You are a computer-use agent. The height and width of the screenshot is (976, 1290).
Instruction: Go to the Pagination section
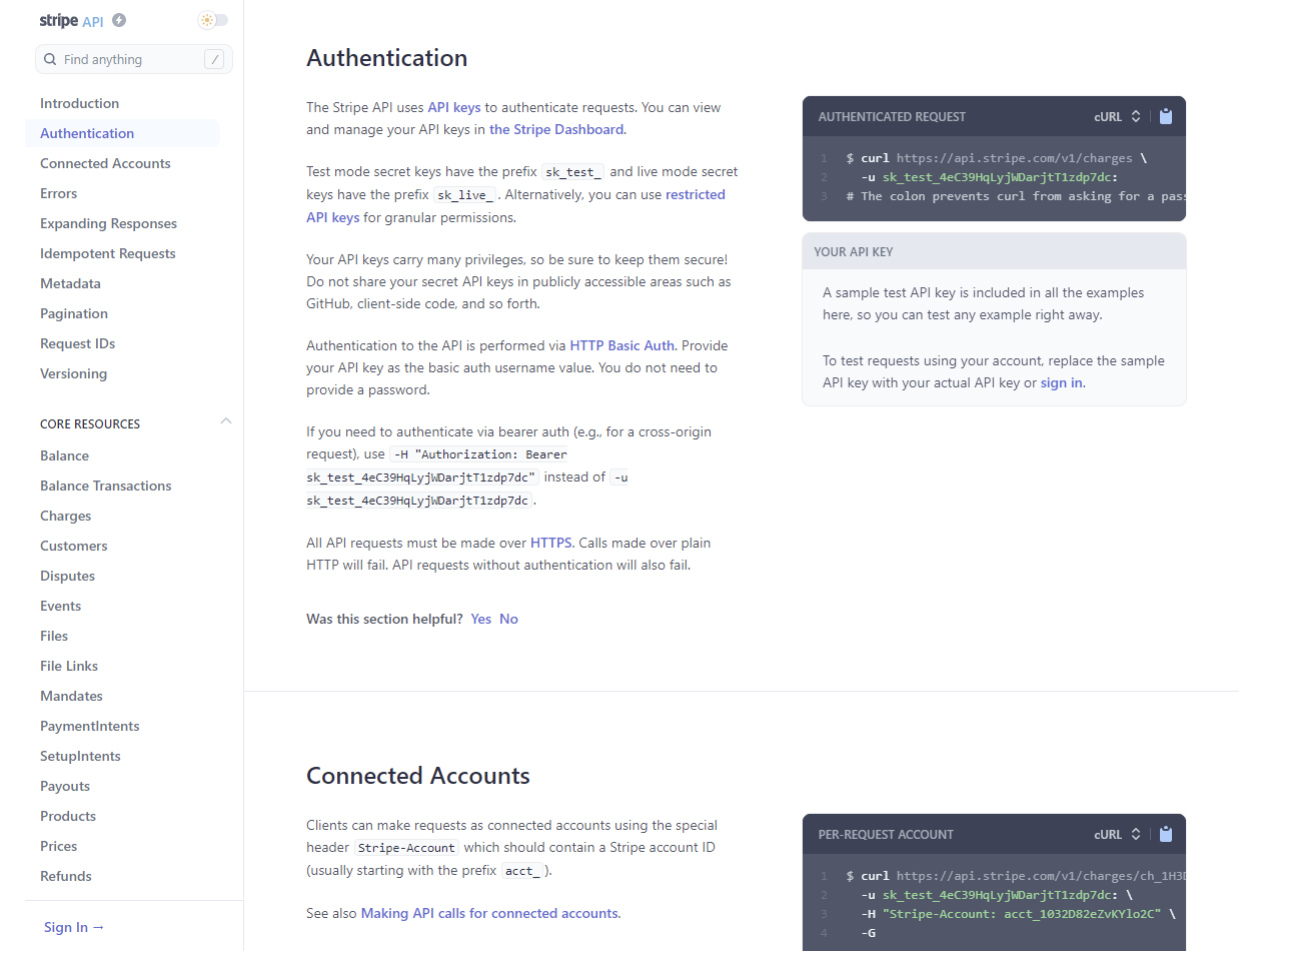[x=74, y=314]
